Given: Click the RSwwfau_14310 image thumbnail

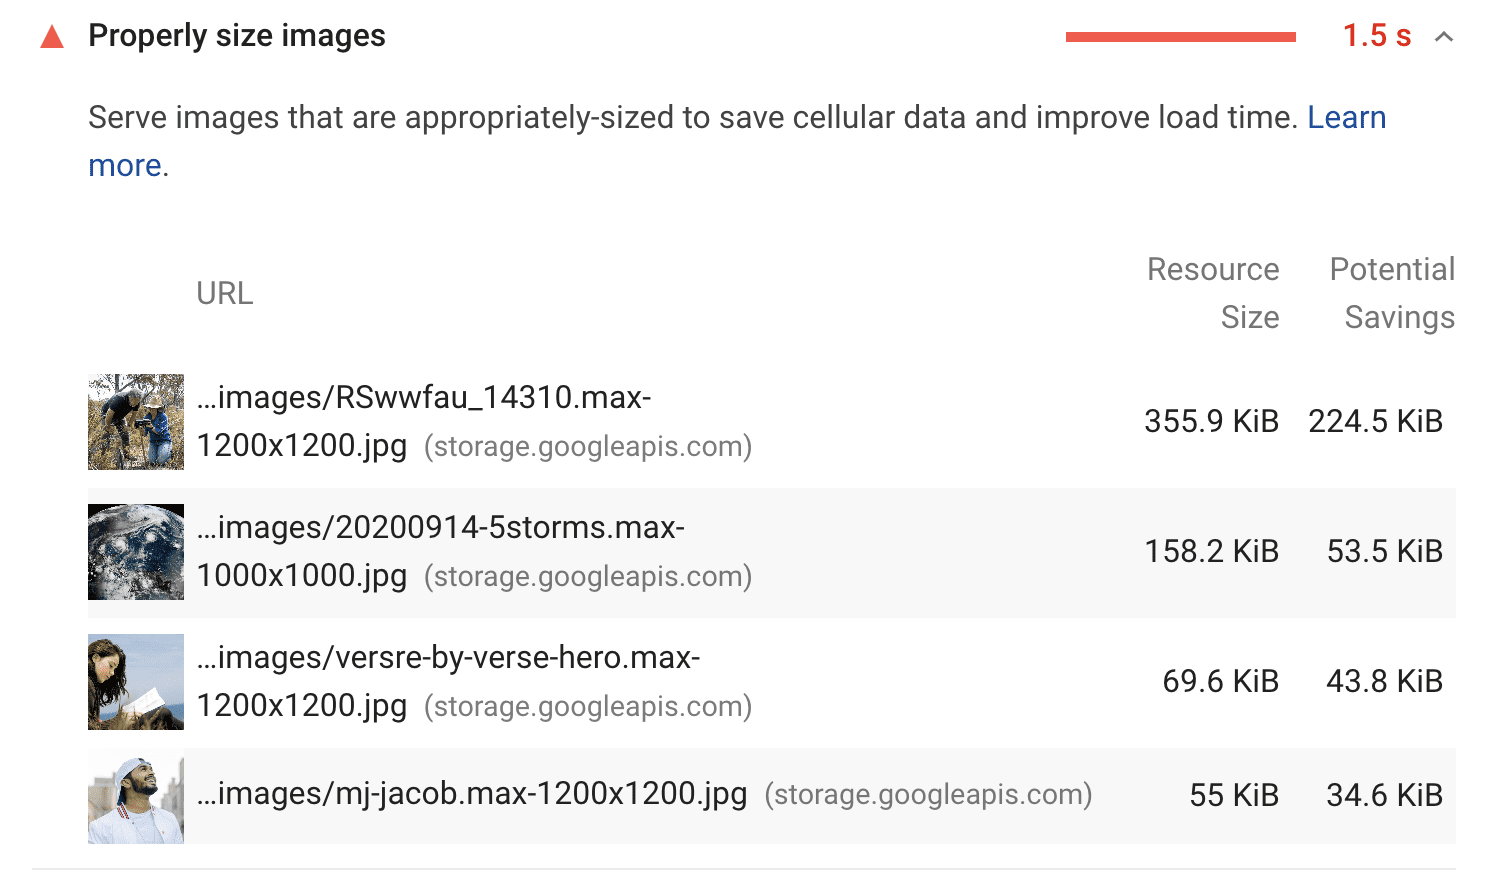Looking at the screenshot, I should [x=135, y=421].
